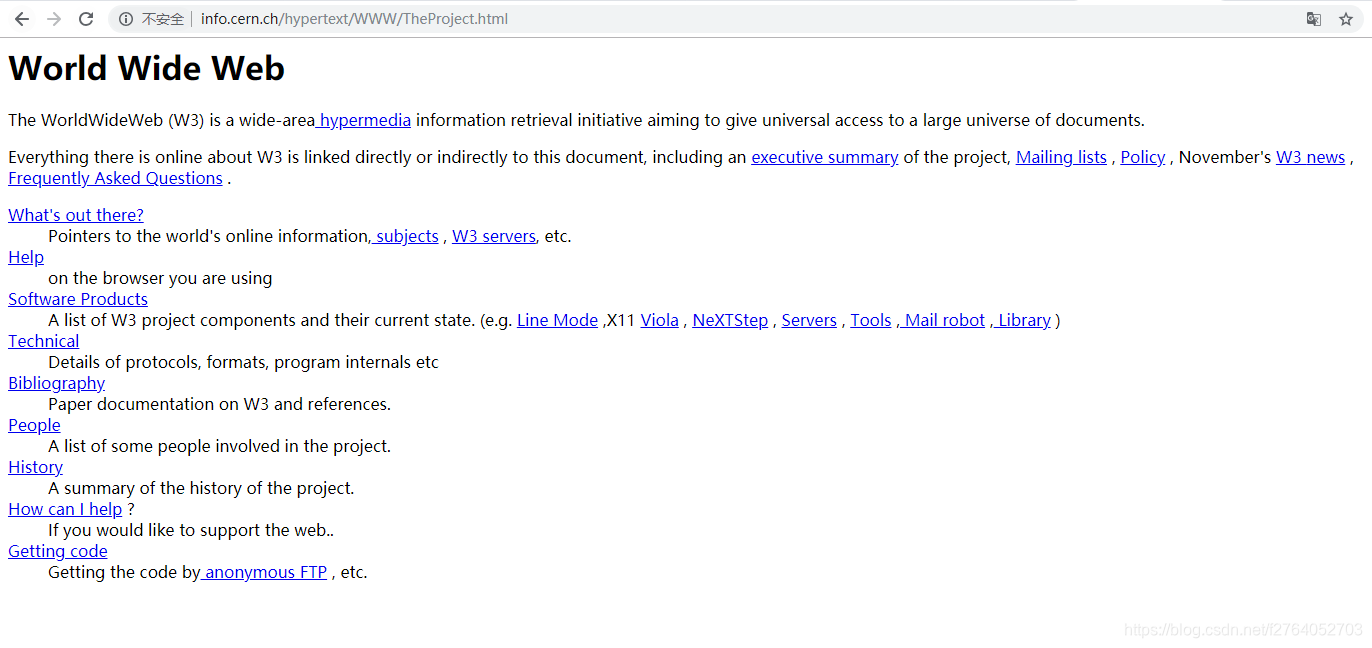Follow the Library link

click(x=1021, y=320)
